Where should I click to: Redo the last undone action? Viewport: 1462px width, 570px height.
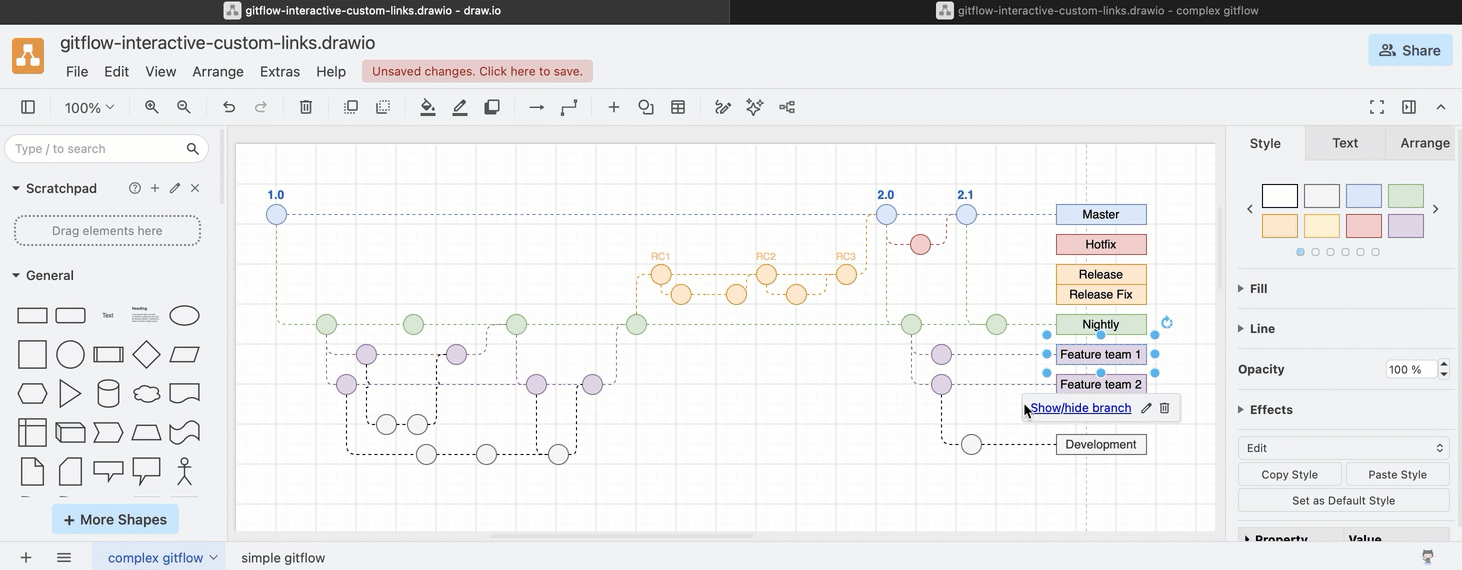[x=261, y=107]
